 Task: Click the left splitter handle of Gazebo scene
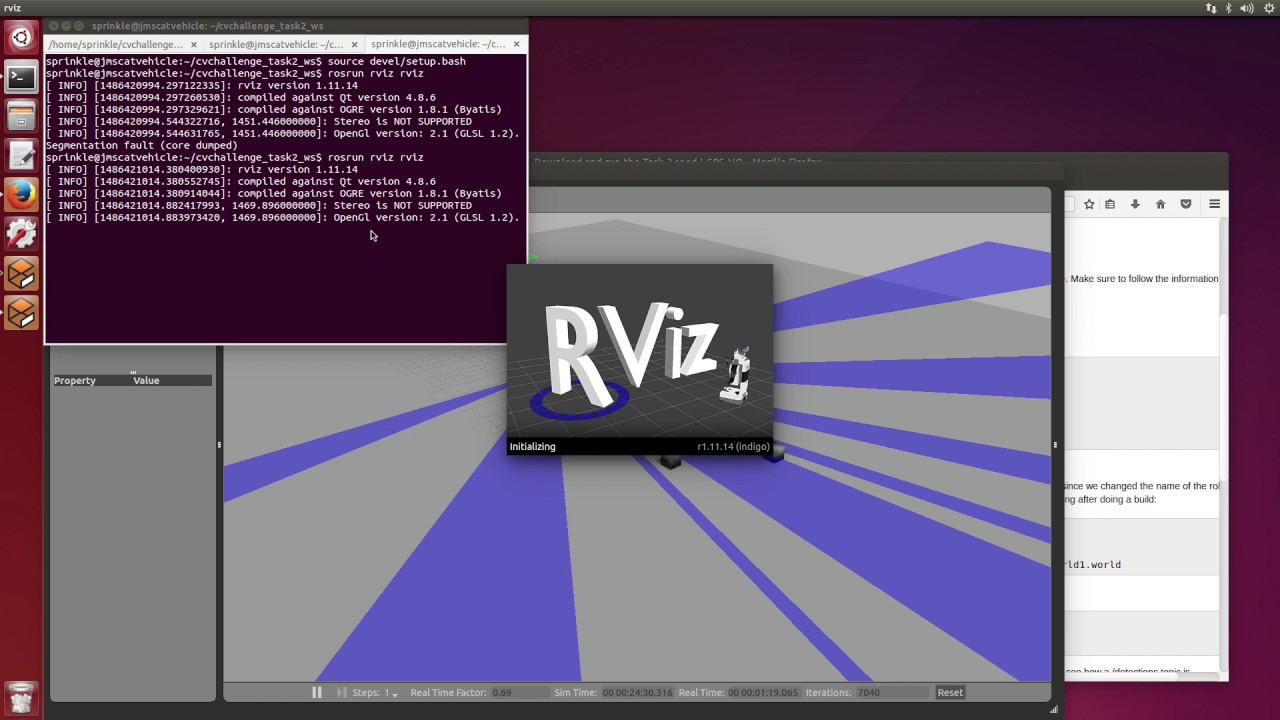click(x=219, y=445)
